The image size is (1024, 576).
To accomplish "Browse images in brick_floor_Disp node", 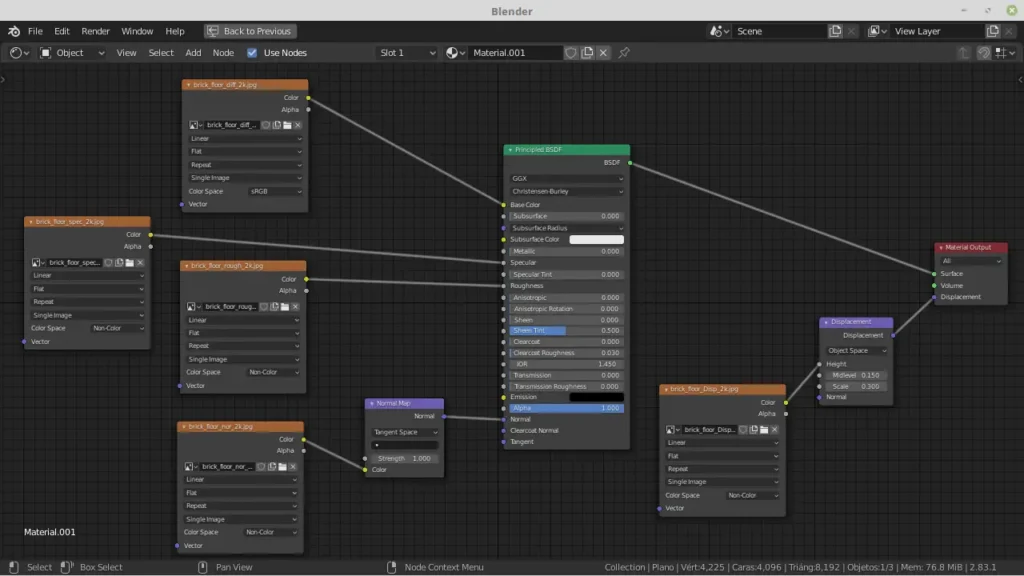I will [x=672, y=430].
